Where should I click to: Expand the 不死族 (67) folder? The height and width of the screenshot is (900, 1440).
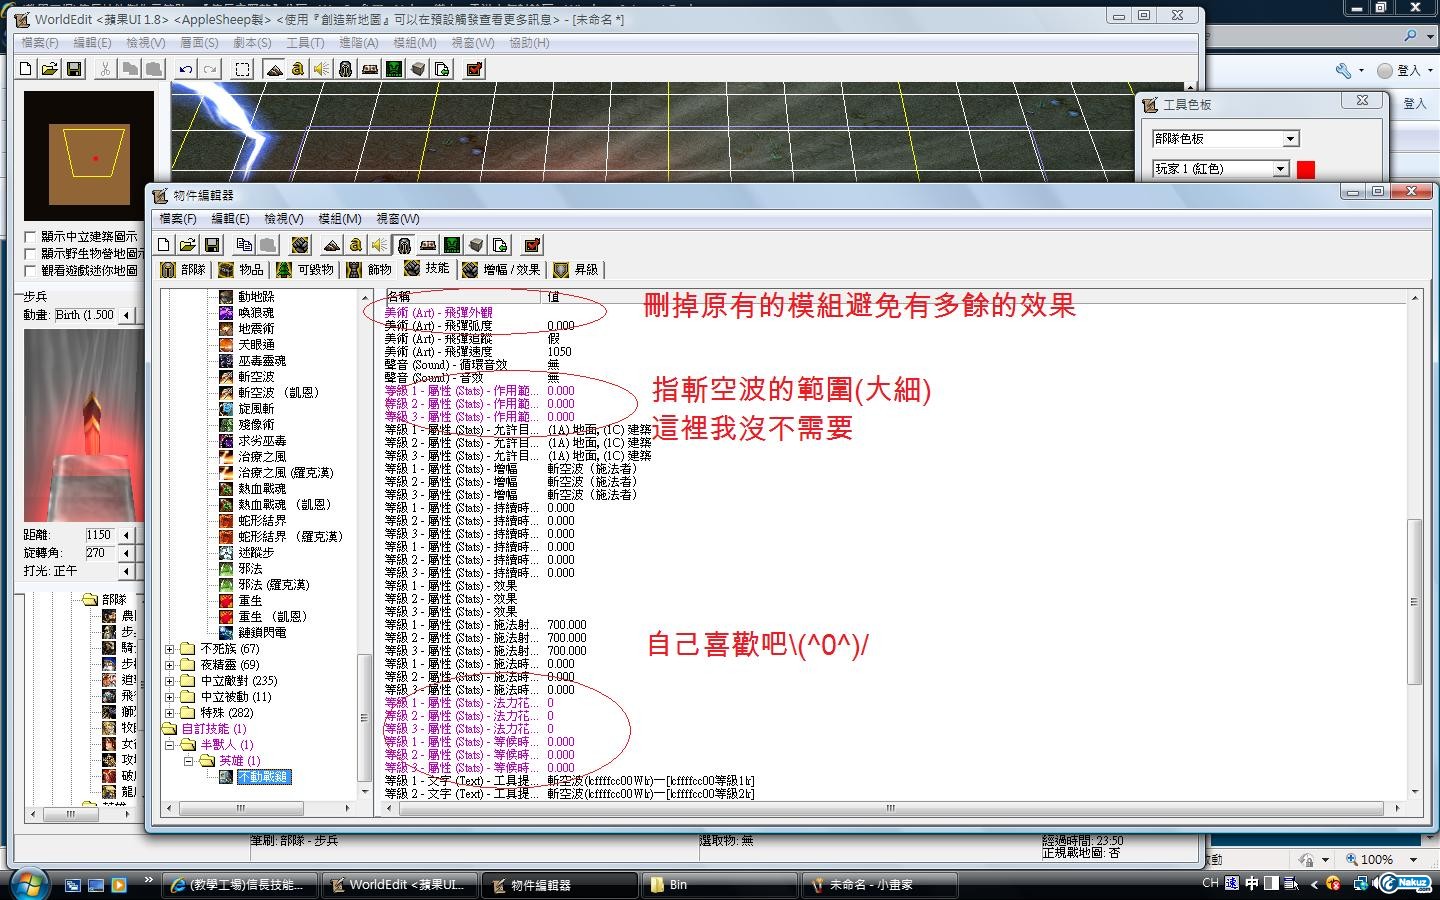click(x=170, y=649)
